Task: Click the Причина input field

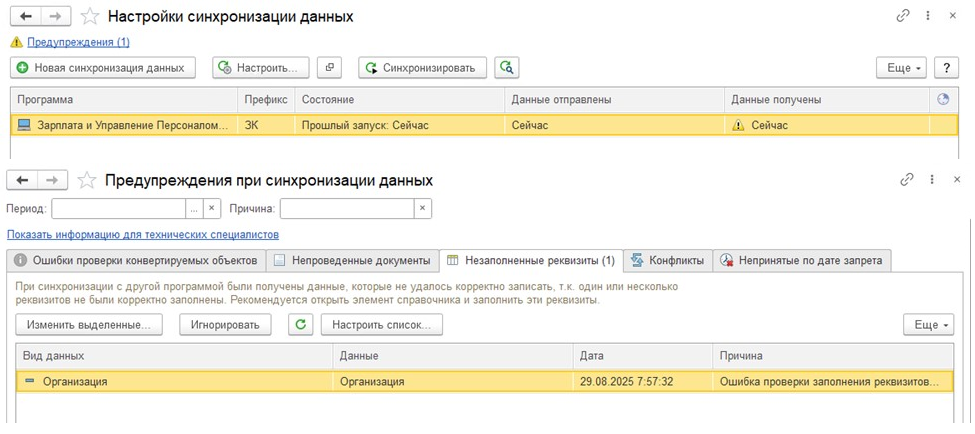Action: (347, 209)
